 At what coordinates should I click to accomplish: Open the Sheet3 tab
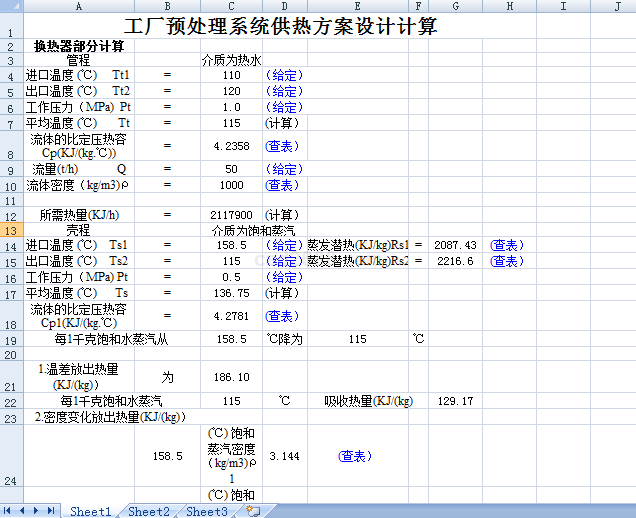pyautogui.click(x=206, y=511)
